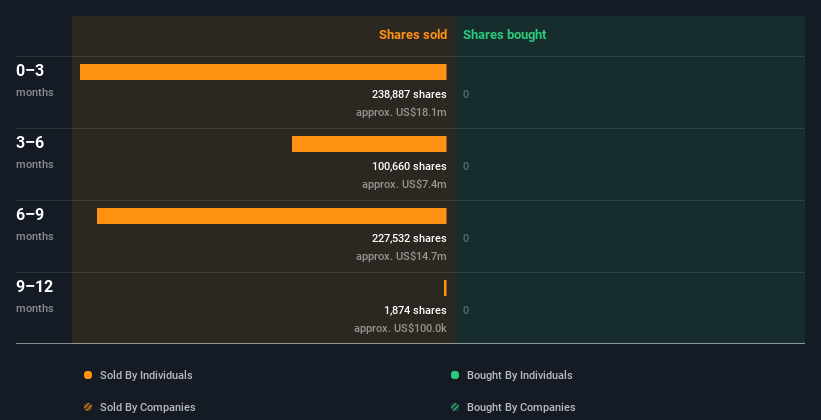821x420 pixels.
Task: Click the 0–3 months row label
Action: [35, 80]
